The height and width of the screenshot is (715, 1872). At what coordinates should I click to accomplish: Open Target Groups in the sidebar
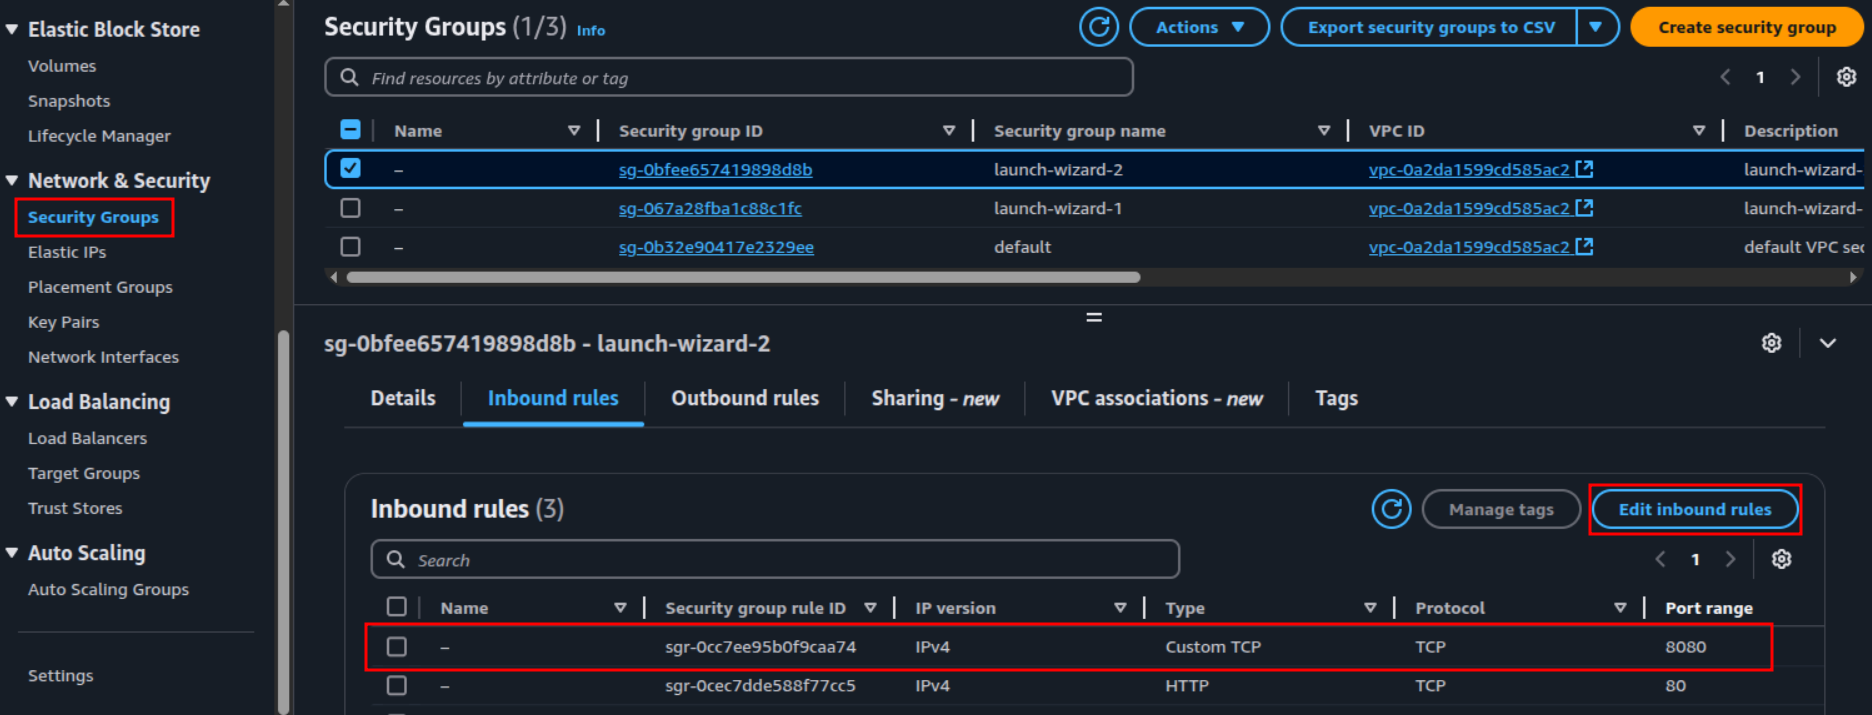(x=83, y=473)
